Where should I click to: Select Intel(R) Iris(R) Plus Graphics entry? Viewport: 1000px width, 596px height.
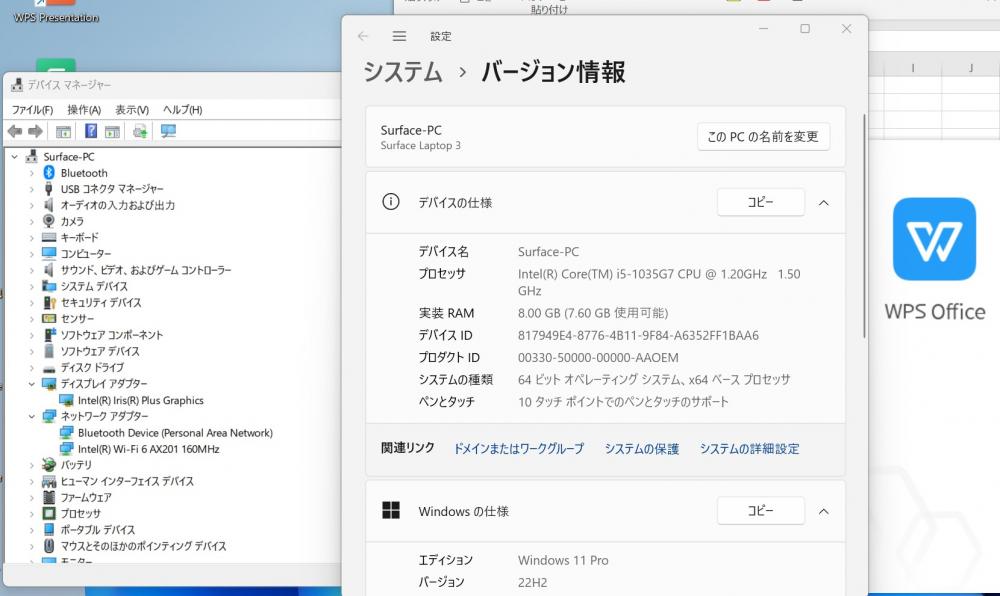click(x=140, y=400)
